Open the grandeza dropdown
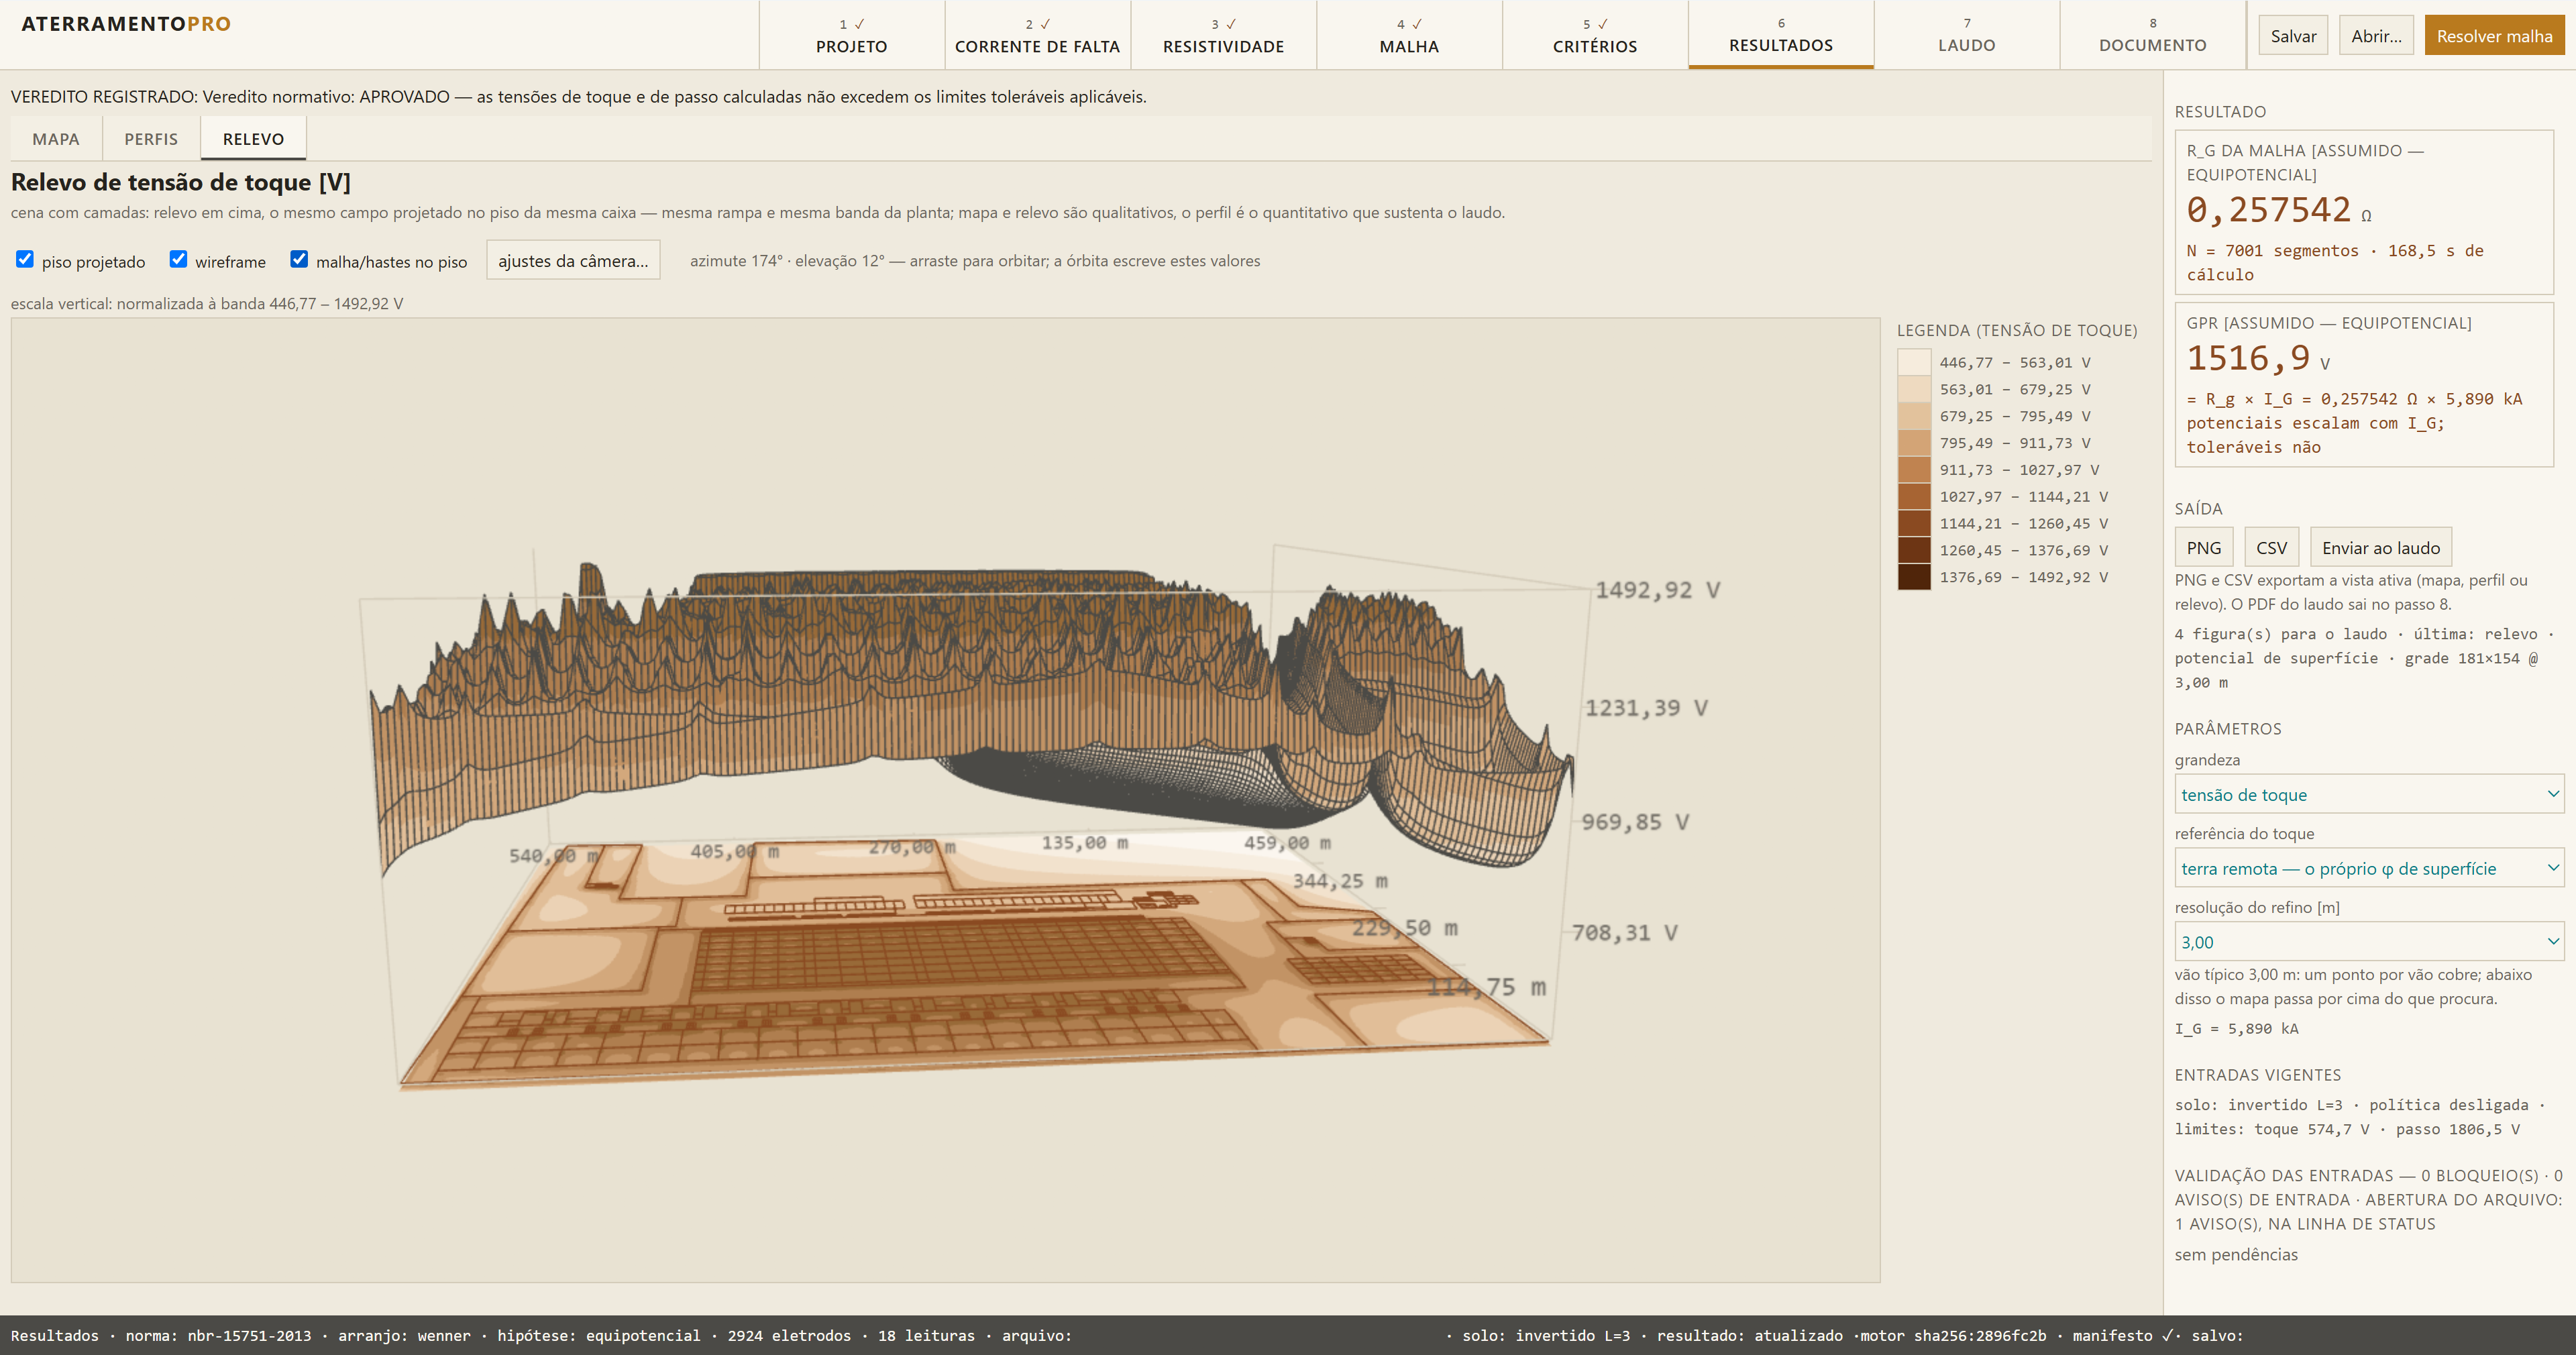 tap(2368, 794)
